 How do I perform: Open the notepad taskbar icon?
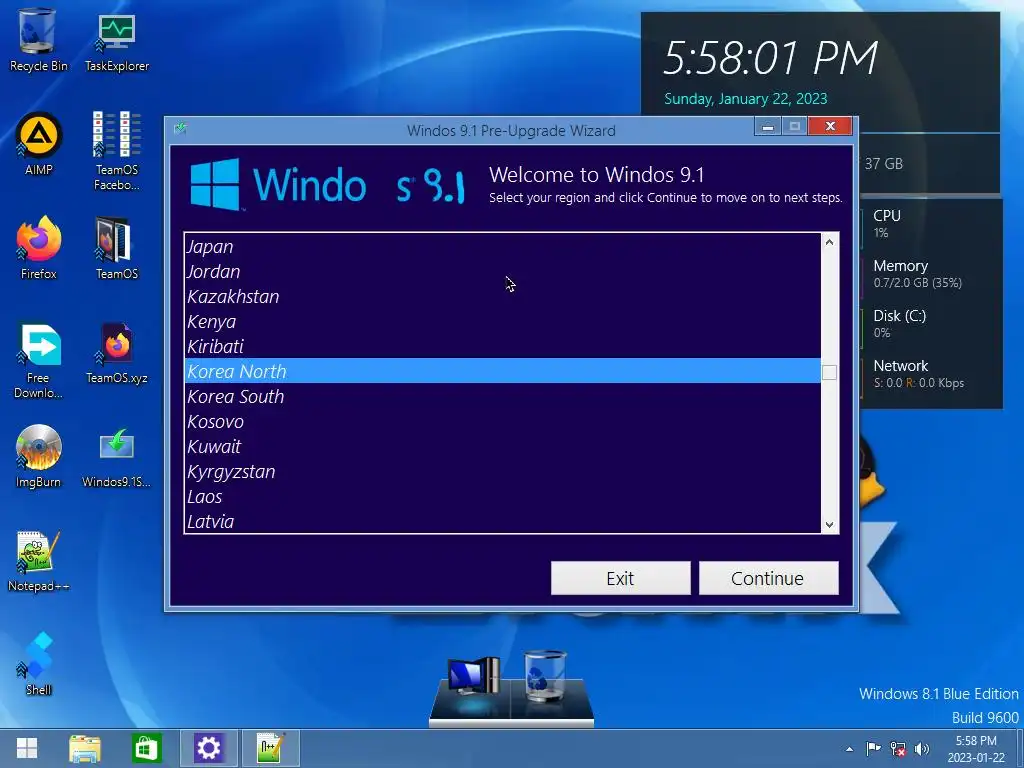(x=270, y=748)
